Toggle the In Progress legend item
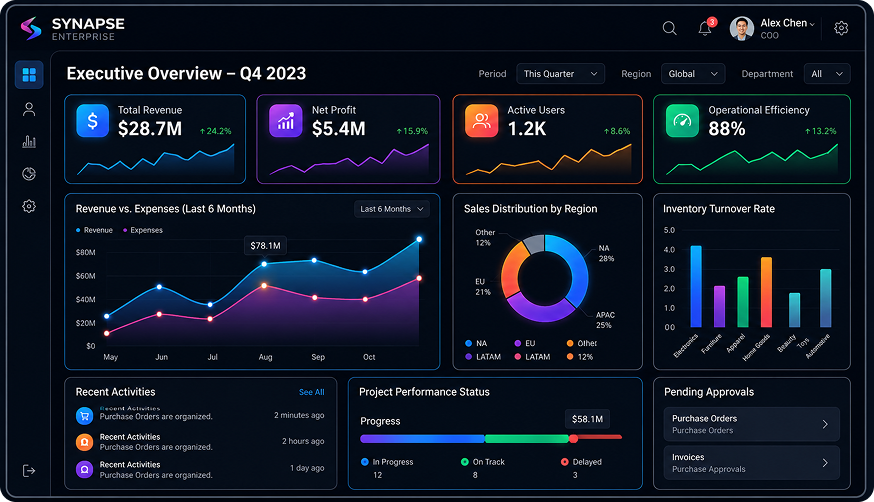The image size is (874, 502). tap(387, 462)
